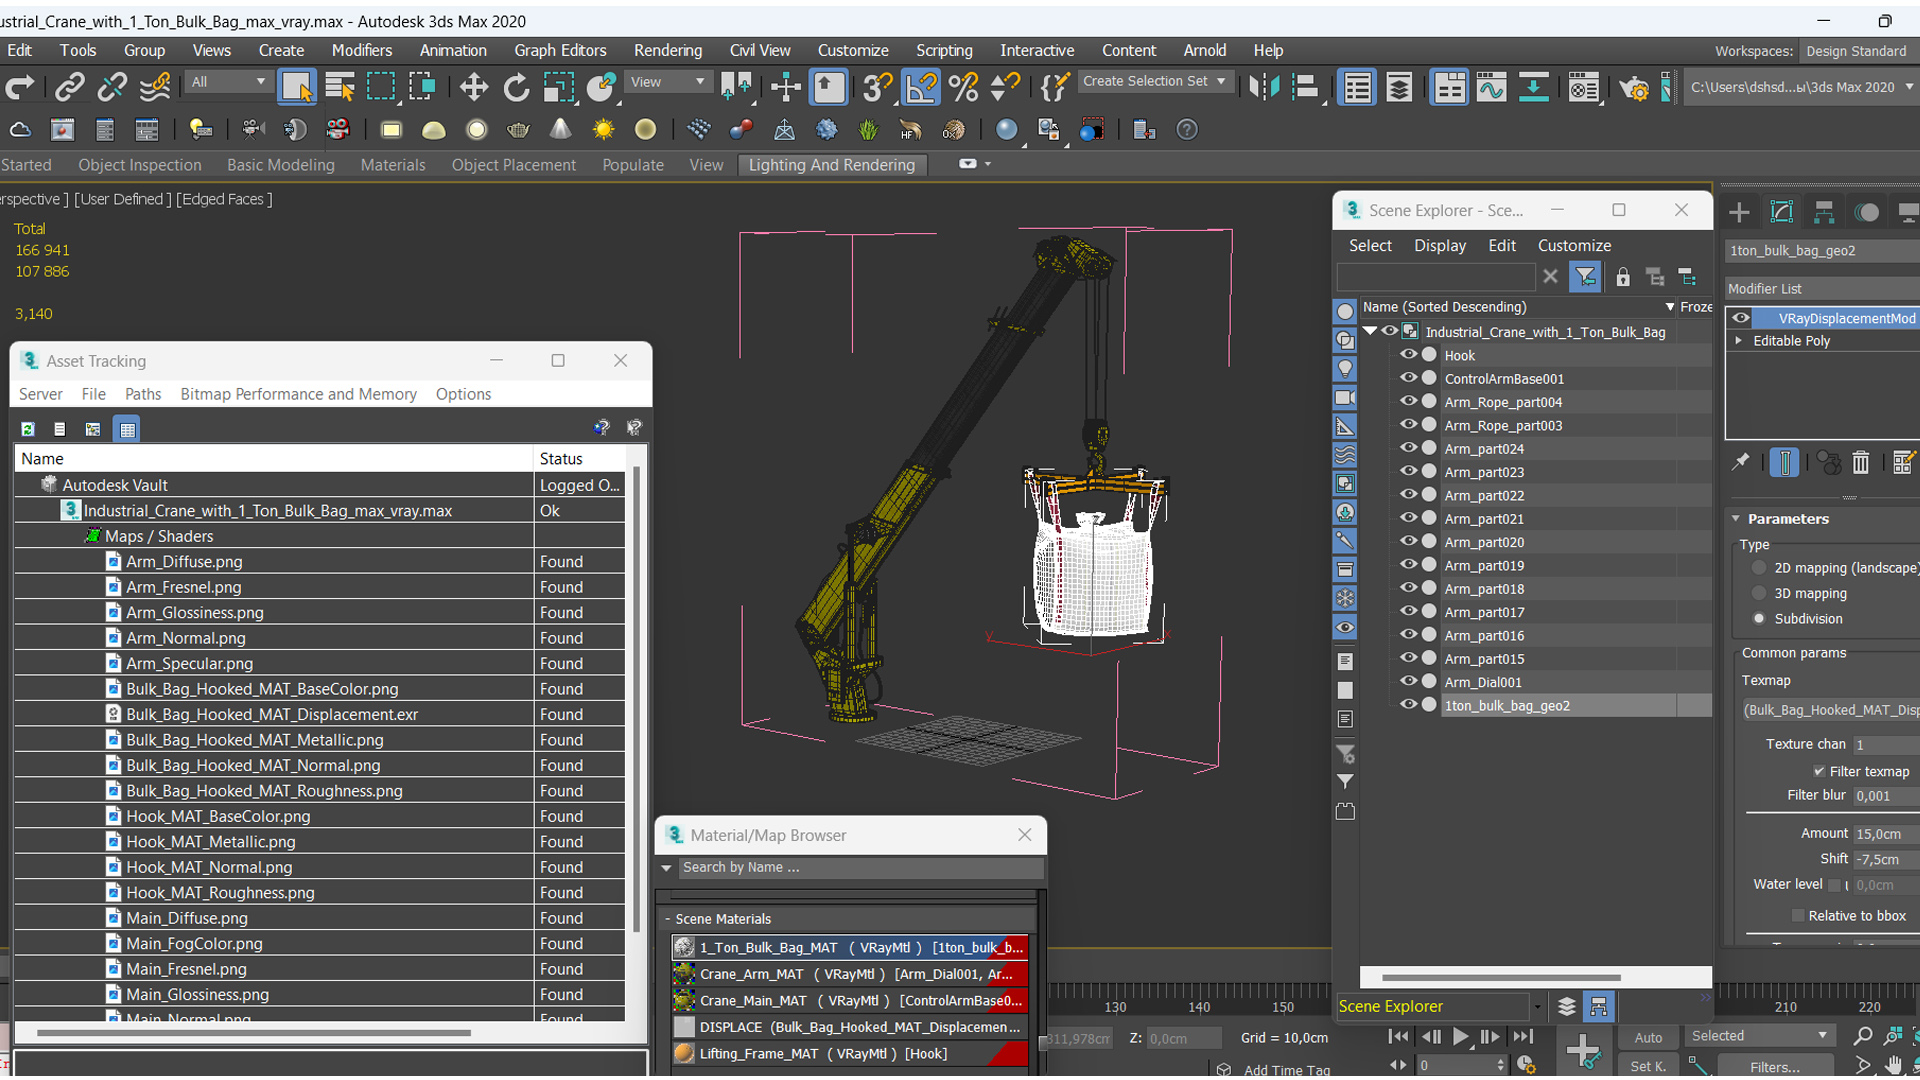The height and width of the screenshot is (1080, 1920).
Task: Click the lock icon in Scene Explorer toolbar
Action: (x=1623, y=277)
